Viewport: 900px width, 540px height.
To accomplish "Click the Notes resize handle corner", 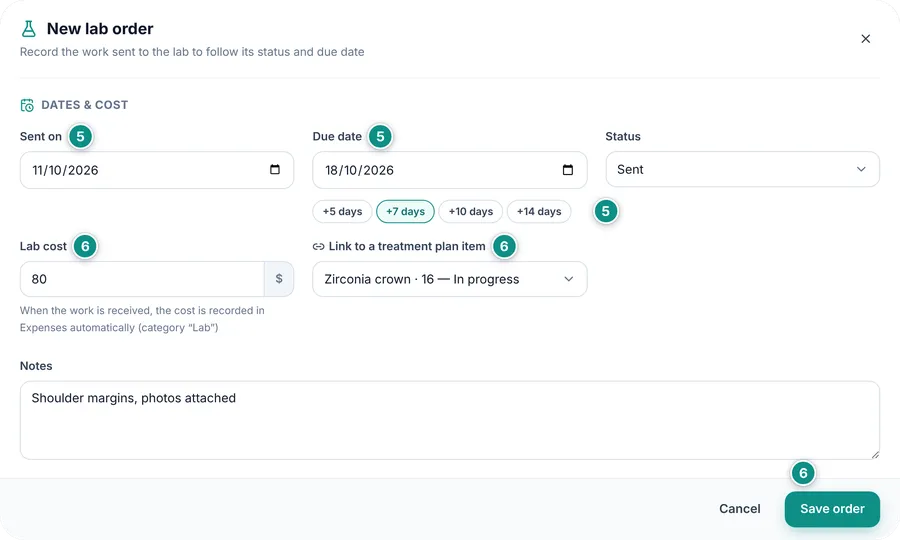I will tap(875, 454).
